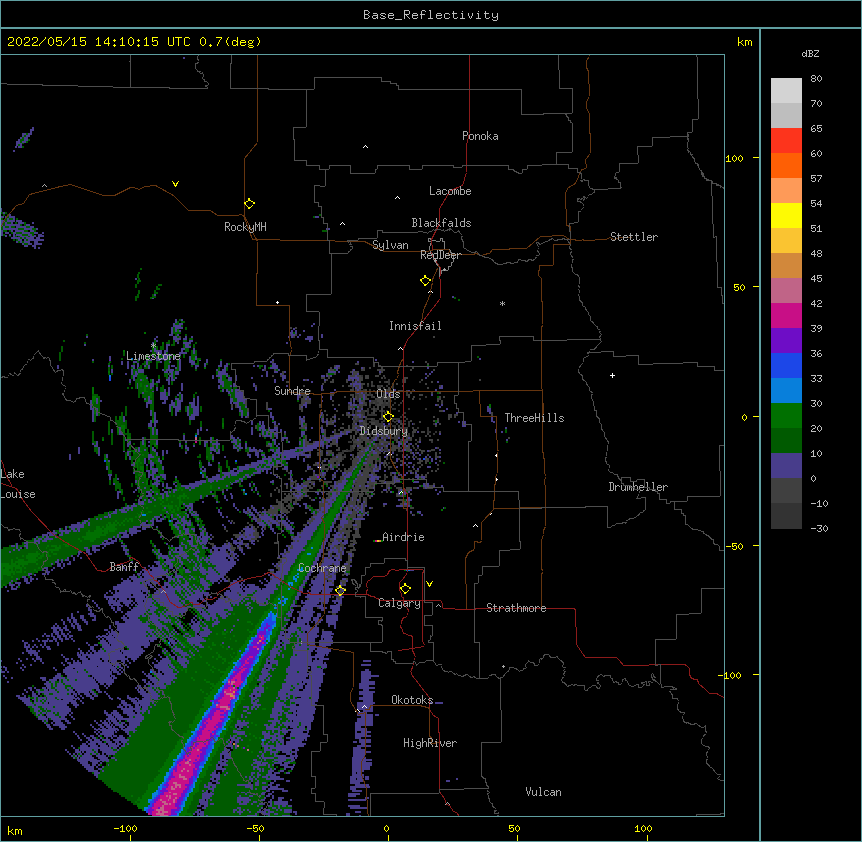Click the light gray 80 dBZ legend swatch
Screen dimensions: 862x842
(x=786, y=91)
